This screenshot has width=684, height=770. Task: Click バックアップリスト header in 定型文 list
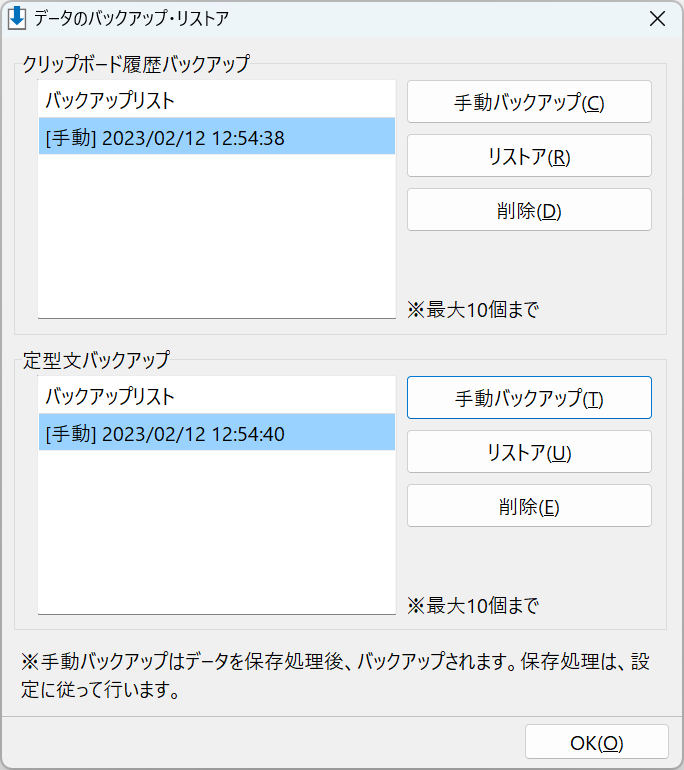click(110, 396)
